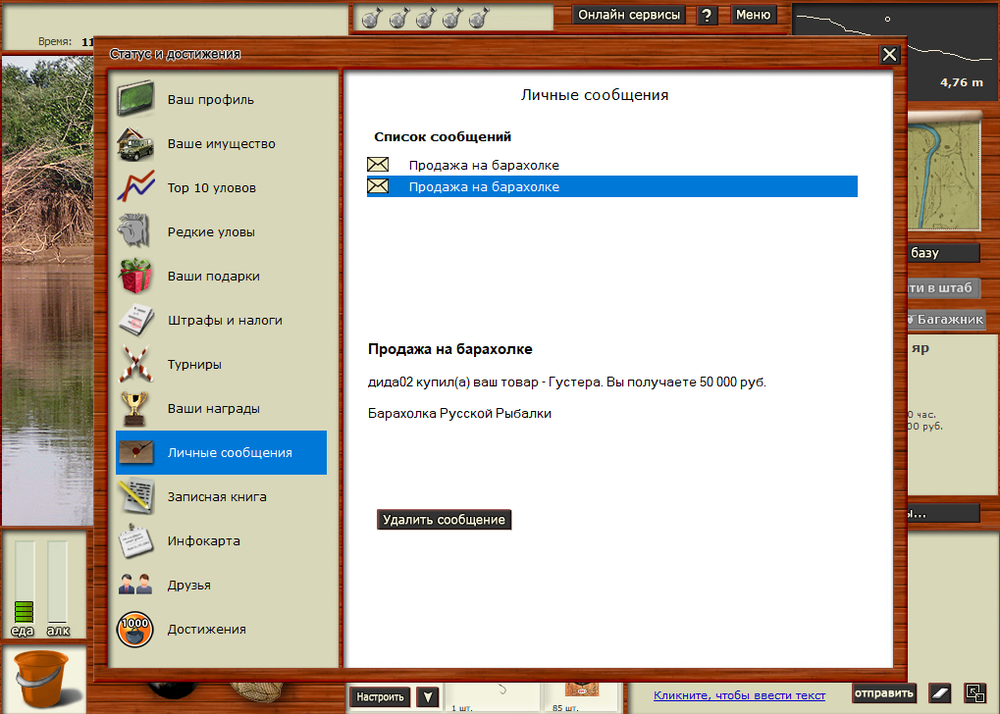The width and height of the screenshot is (1000, 714).
Task: Click the отправить chat send button
Action: (883, 694)
